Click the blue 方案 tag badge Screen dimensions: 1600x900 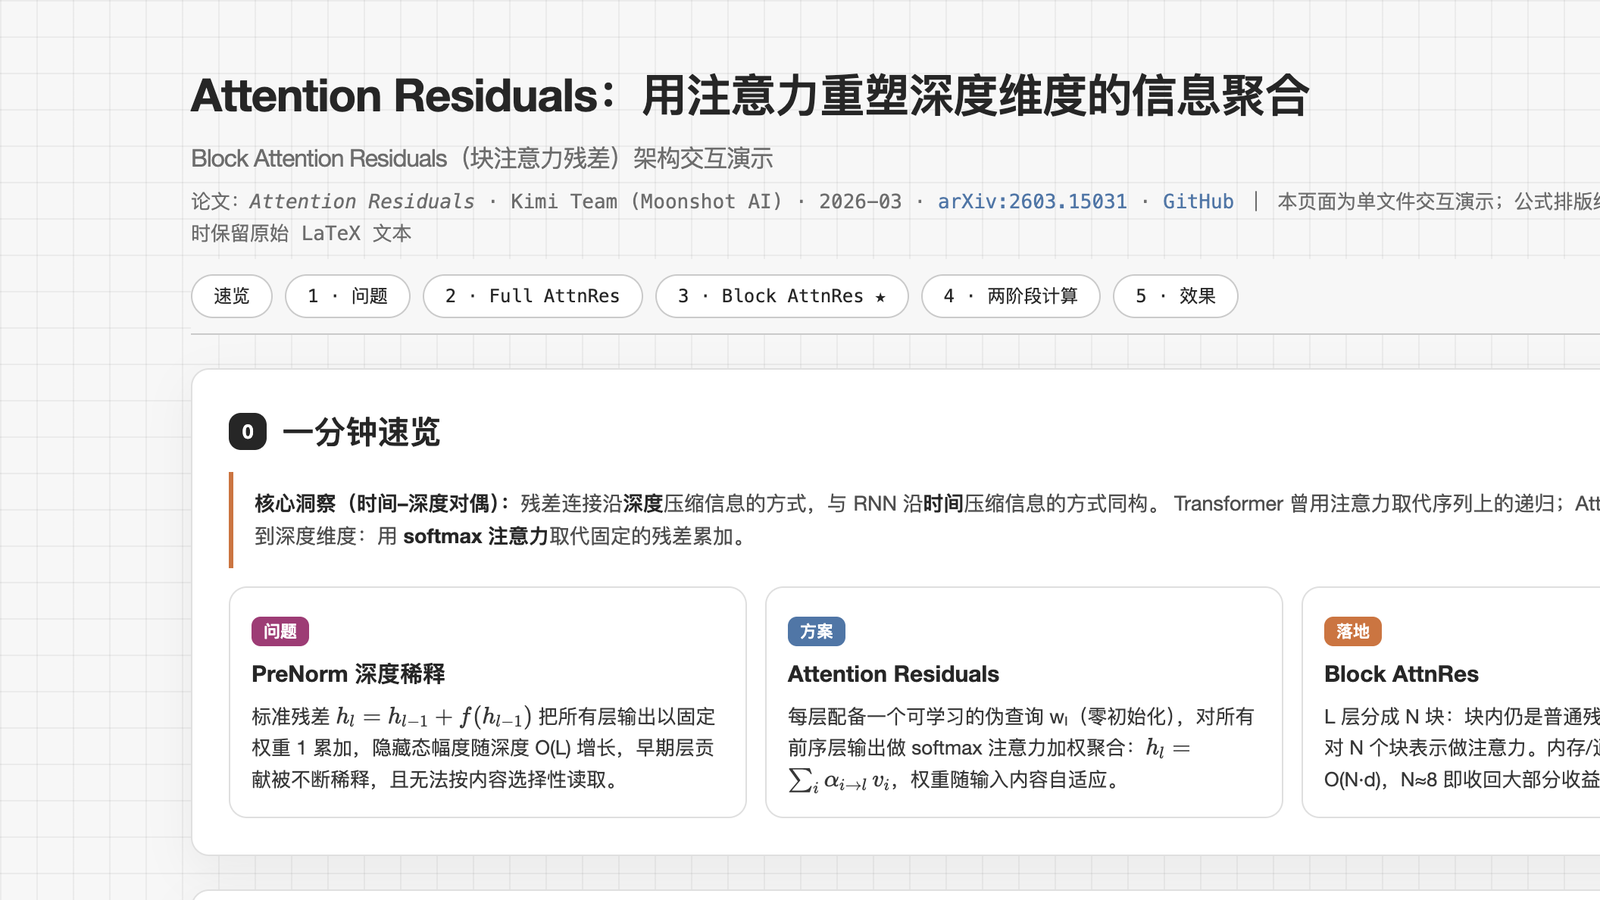(x=817, y=631)
